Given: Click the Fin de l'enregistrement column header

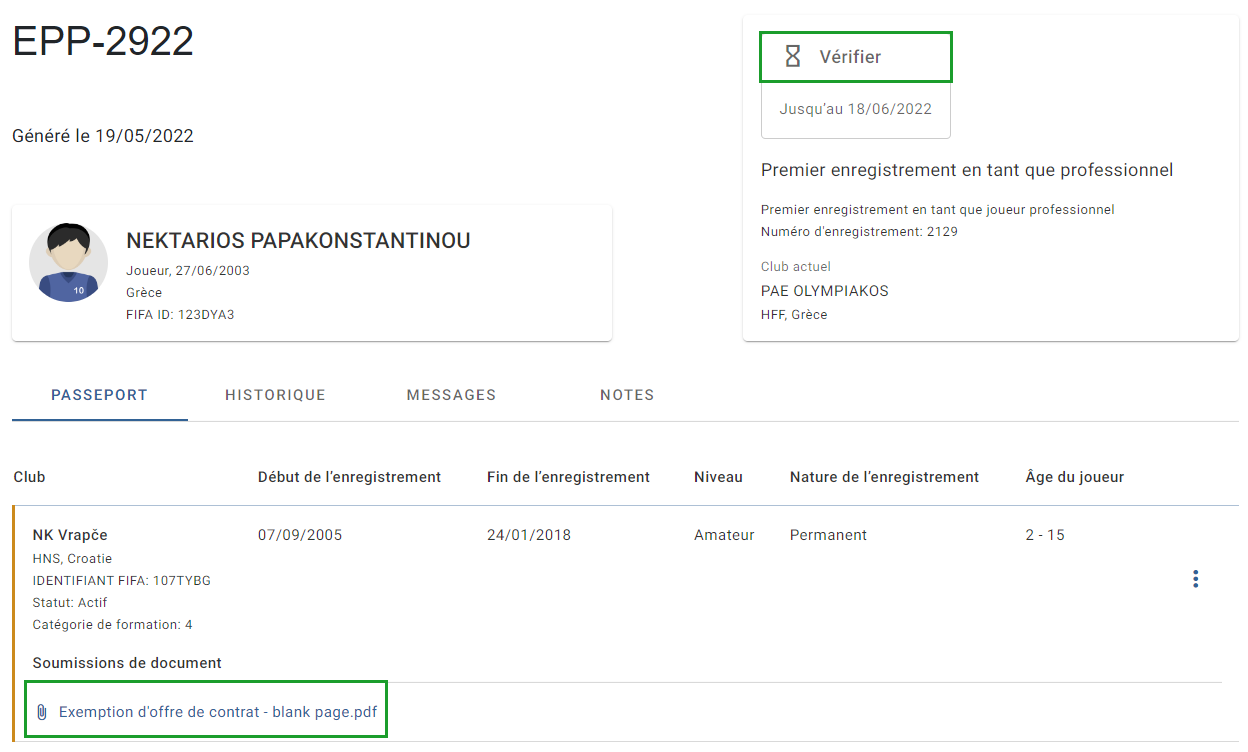Looking at the screenshot, I should tap(569, 477).
